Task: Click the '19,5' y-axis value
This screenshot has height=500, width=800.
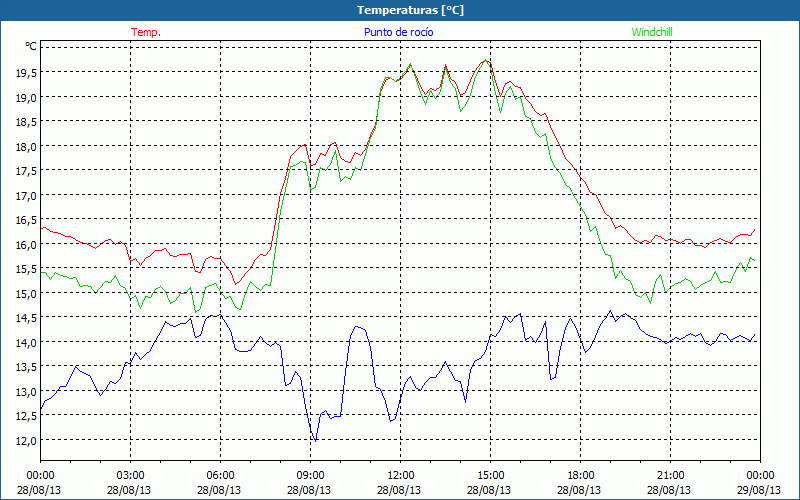Action: (x=25, y=73)
